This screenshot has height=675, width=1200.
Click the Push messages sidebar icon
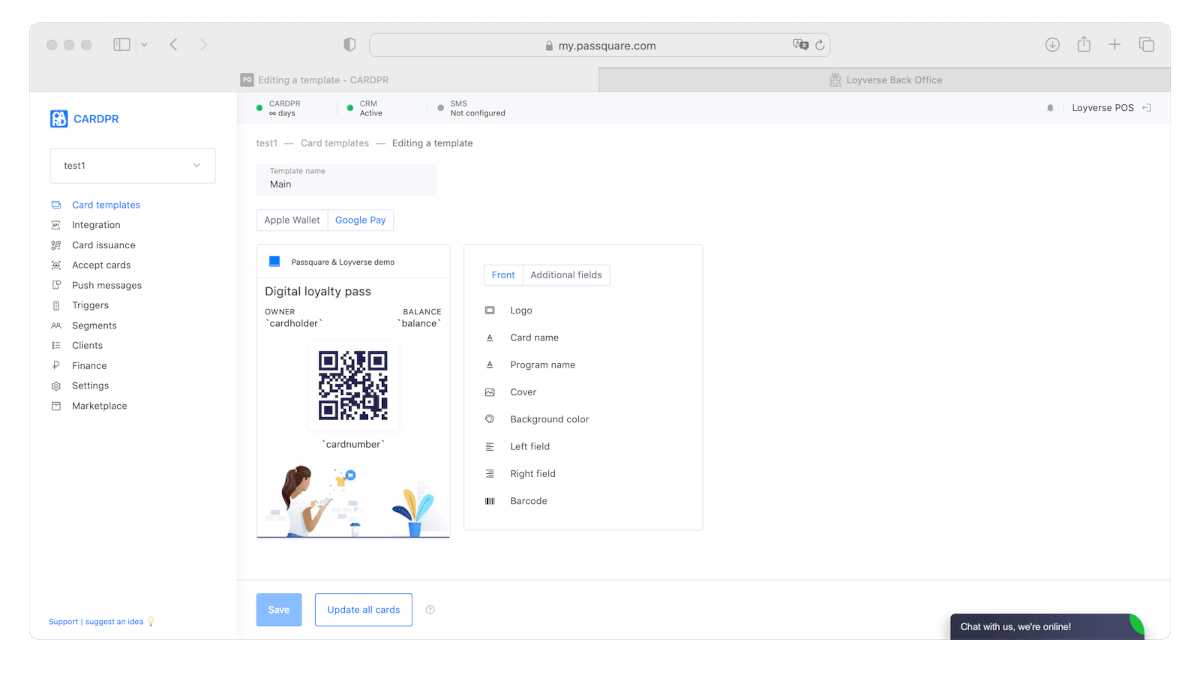coord(56,285)
